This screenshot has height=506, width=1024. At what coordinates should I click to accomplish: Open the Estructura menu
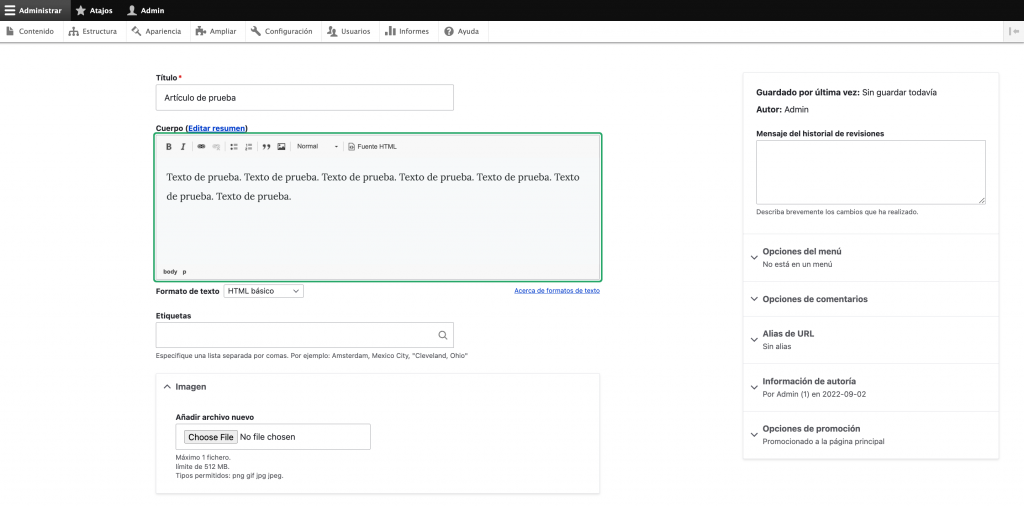point(93,31)
